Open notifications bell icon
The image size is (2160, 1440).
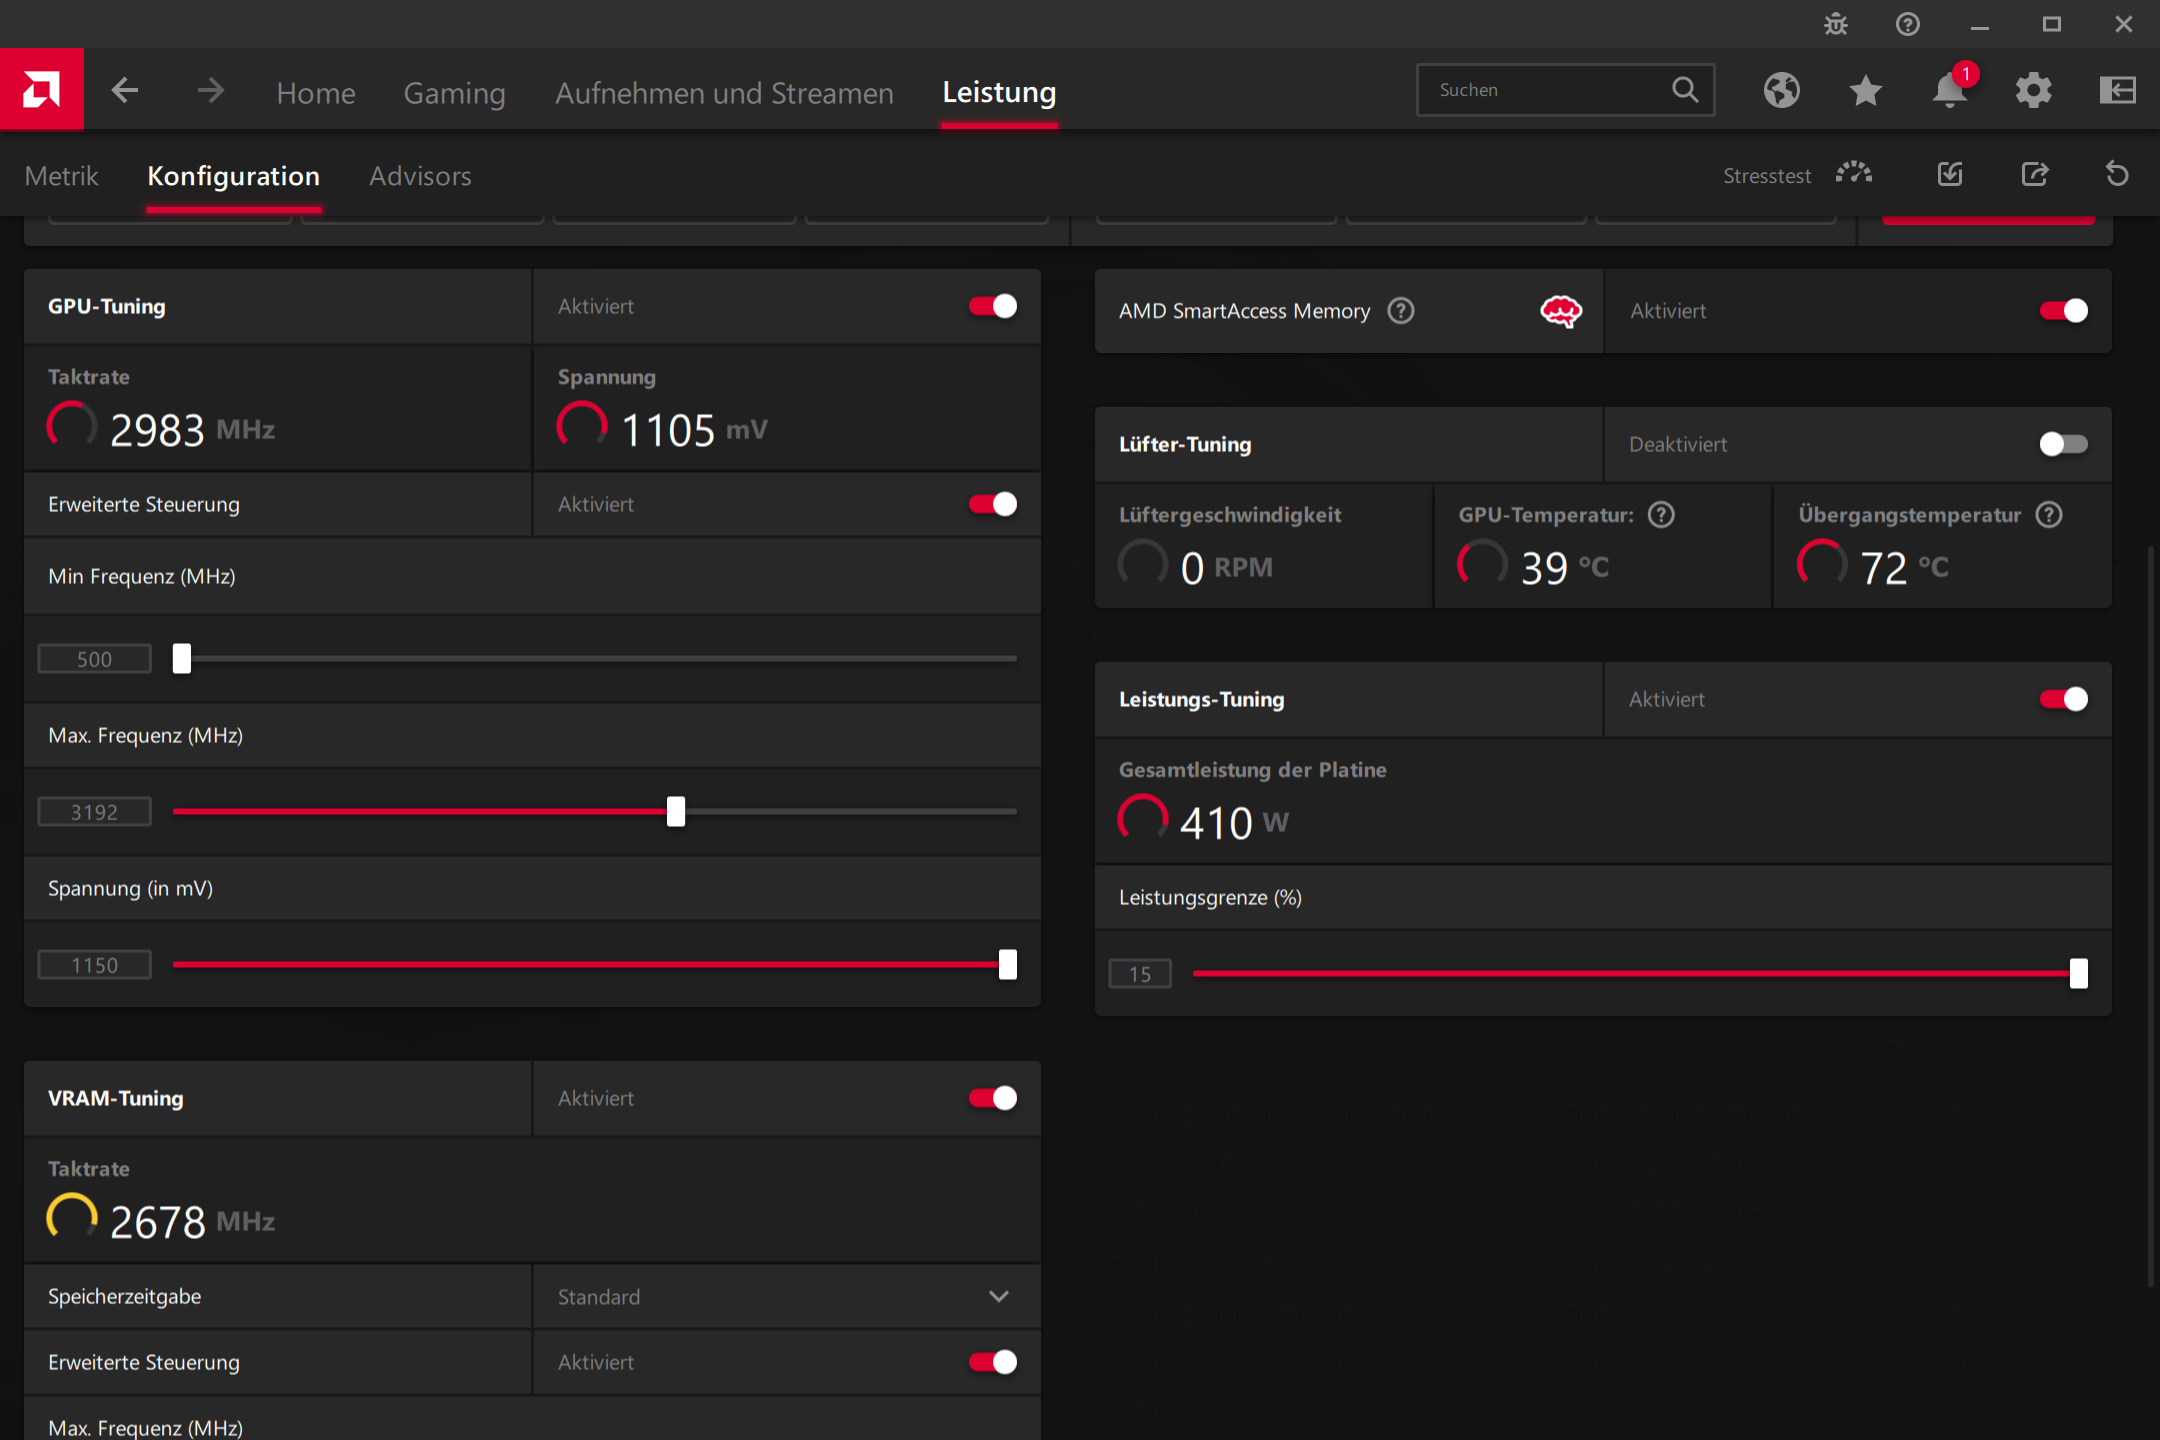(1950, 88)
